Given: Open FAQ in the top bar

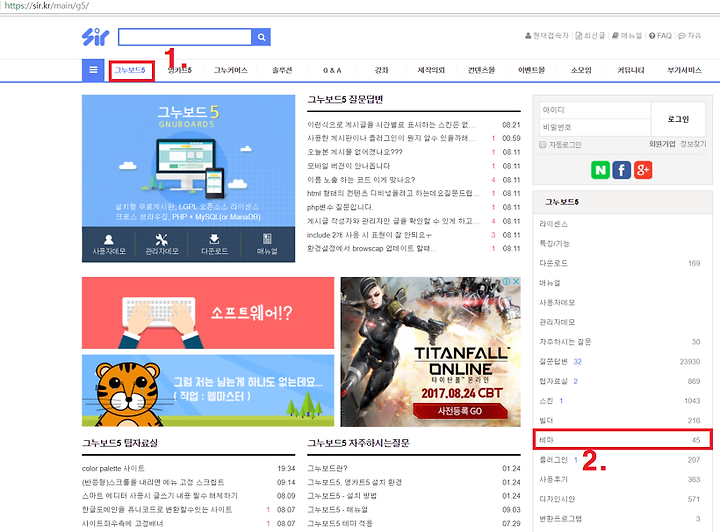Looking at the screenshot, I should coord(660,35).
